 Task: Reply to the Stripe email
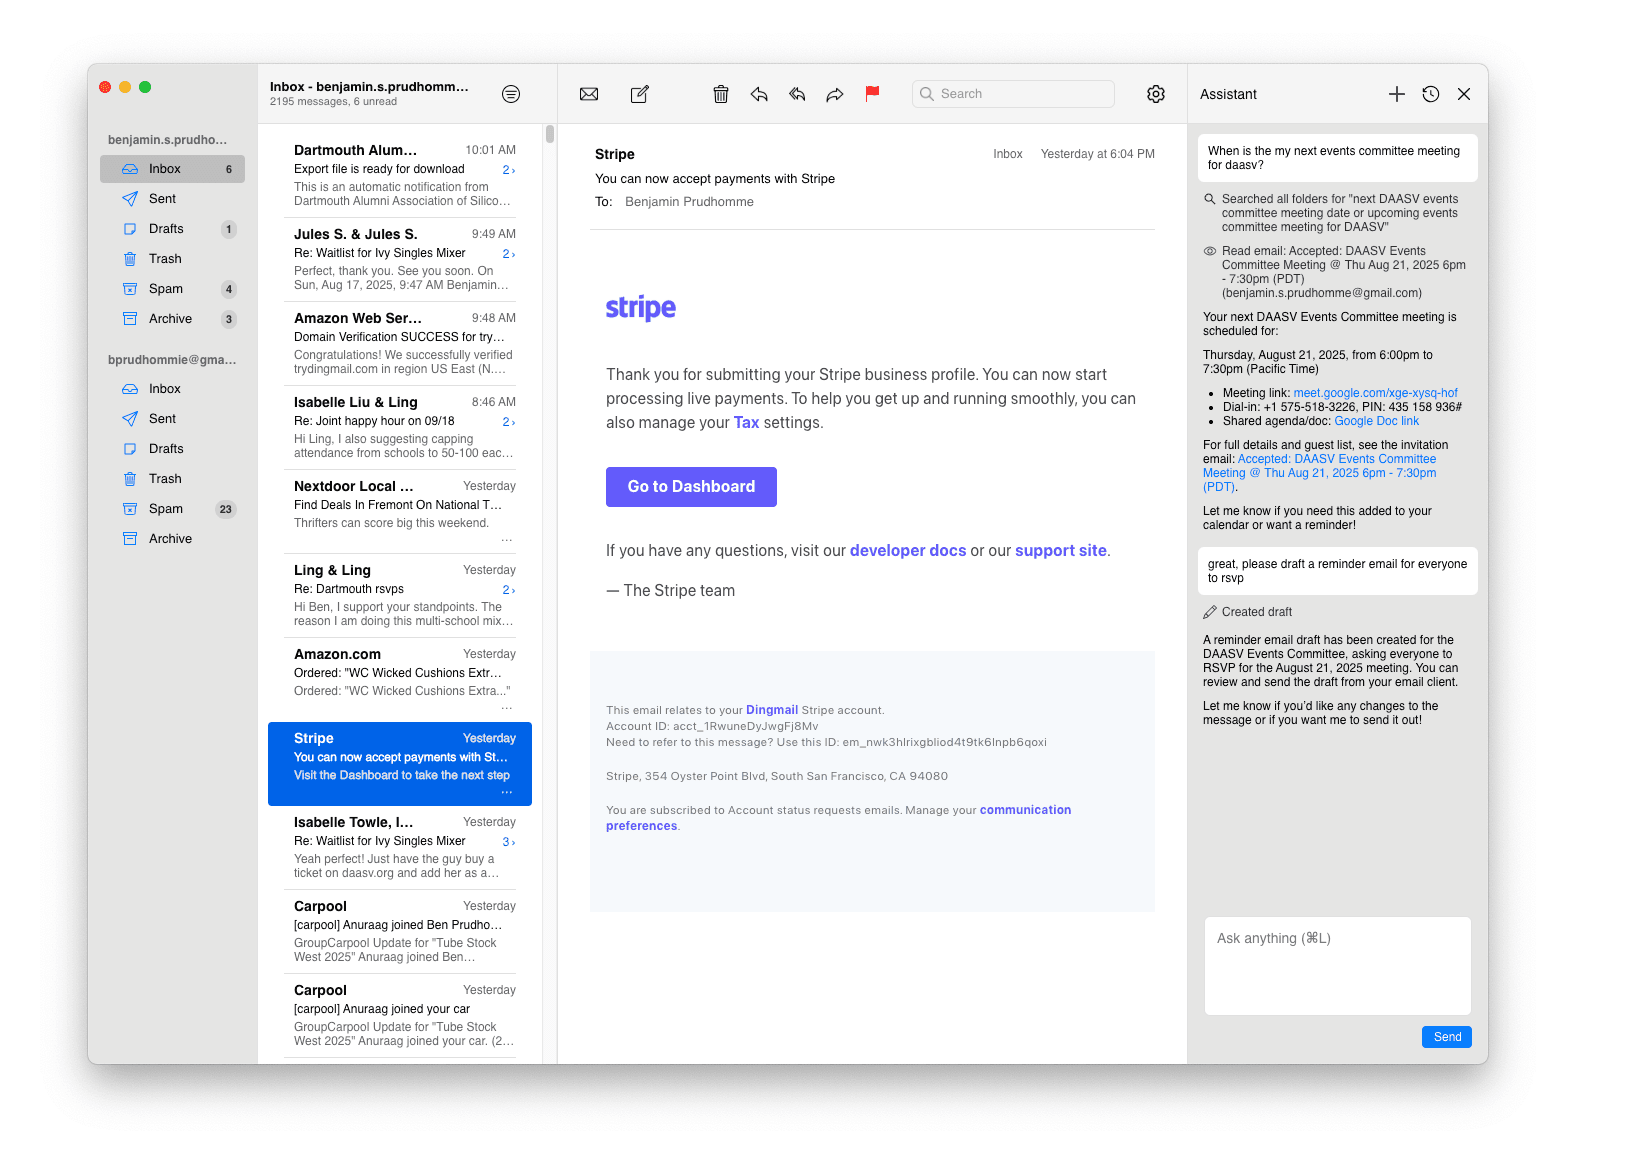[x=759, y=94]
